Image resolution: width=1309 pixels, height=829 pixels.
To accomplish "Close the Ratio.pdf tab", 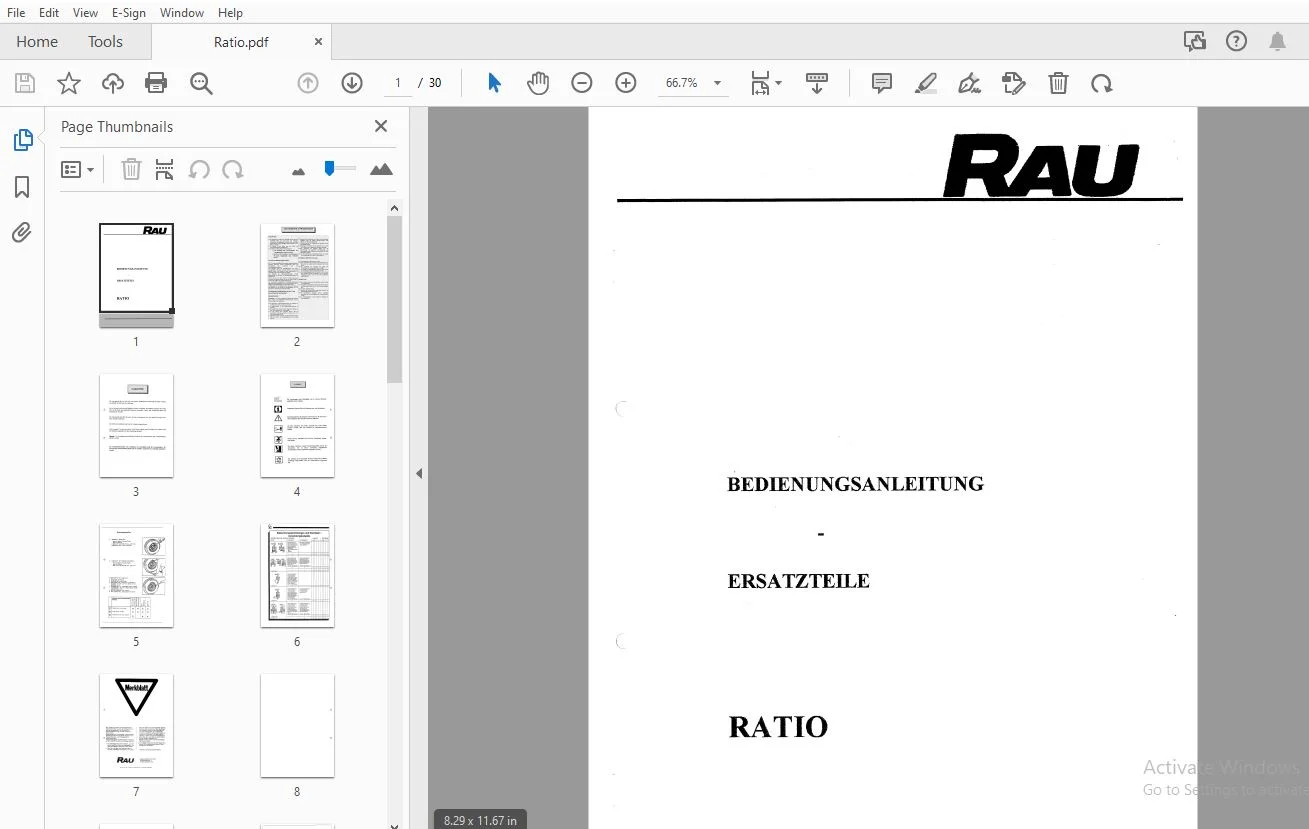I will (318, 42).
